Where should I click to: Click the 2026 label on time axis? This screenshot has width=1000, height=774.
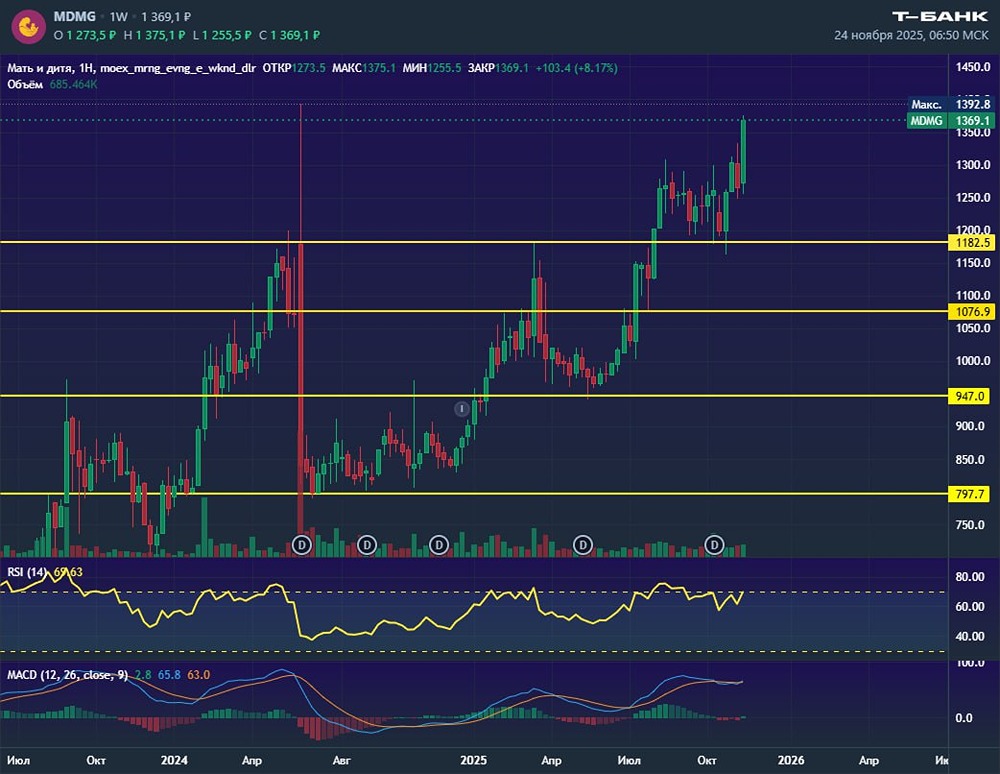[x=791, y=760]
